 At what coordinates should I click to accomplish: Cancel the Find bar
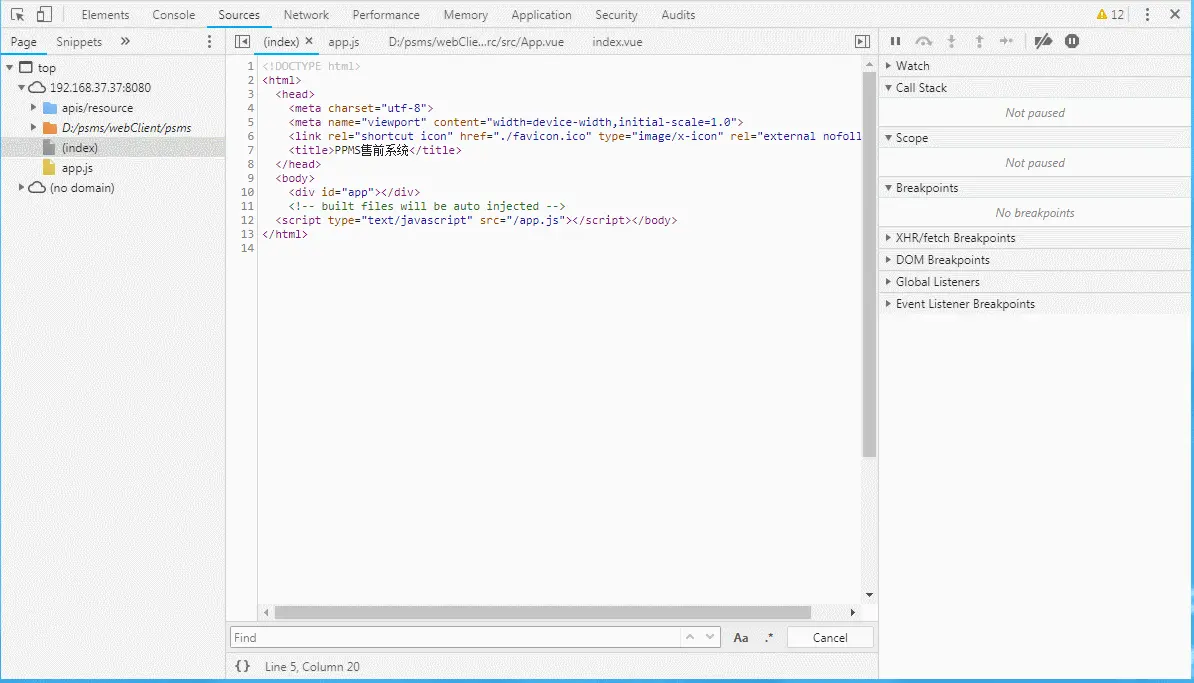[830, 638]
